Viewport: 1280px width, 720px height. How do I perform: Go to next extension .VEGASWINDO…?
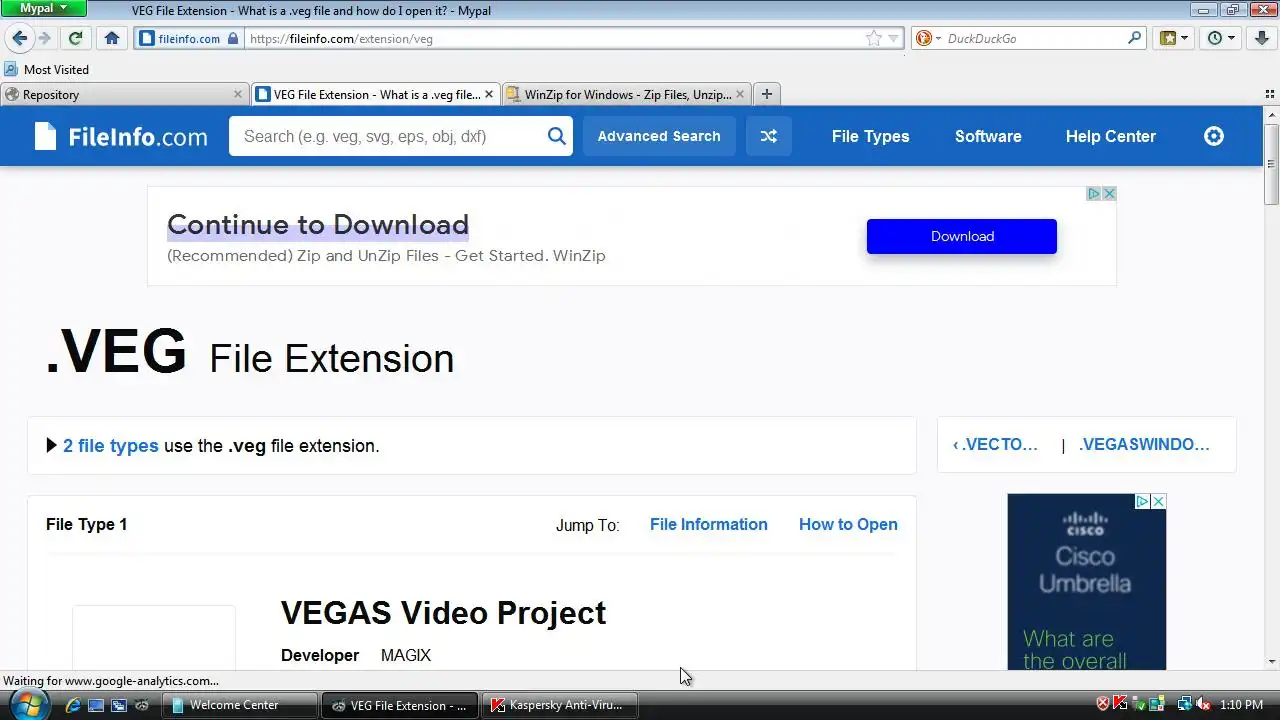(x=1144, y=445)
